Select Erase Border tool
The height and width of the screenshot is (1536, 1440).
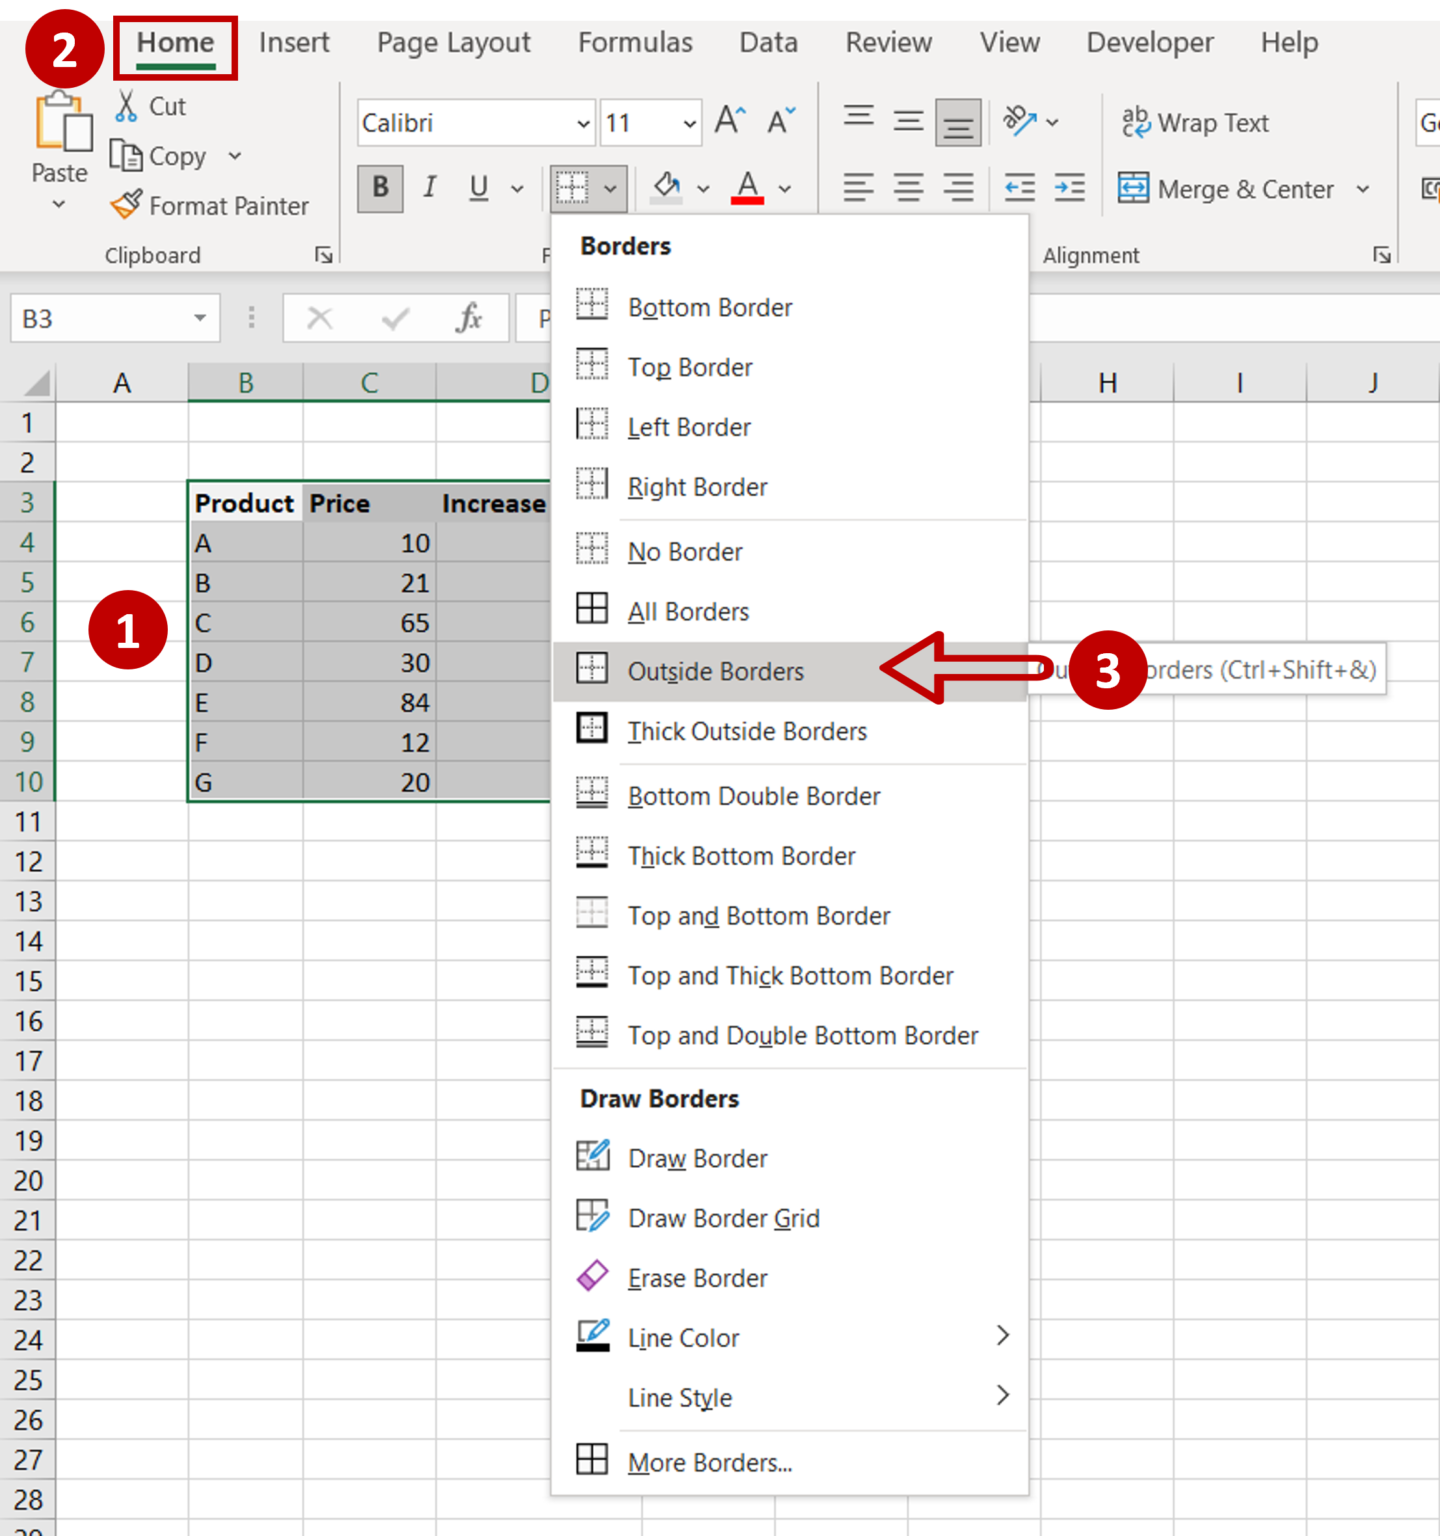(790, 1278)
